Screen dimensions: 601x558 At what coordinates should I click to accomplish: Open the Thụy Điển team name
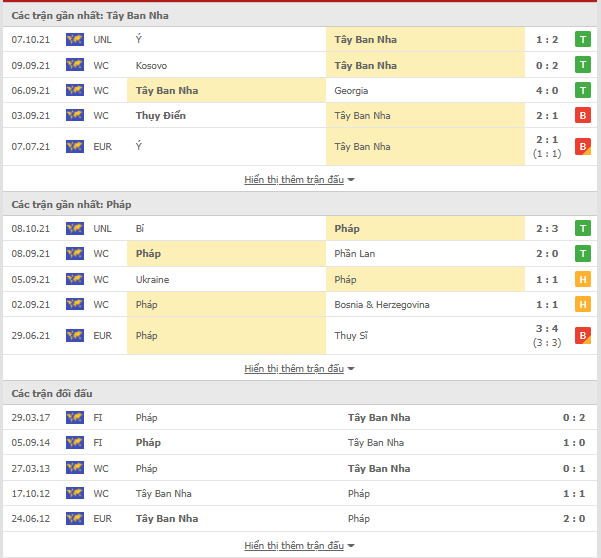pyautogui.click(x=161, y=116)
